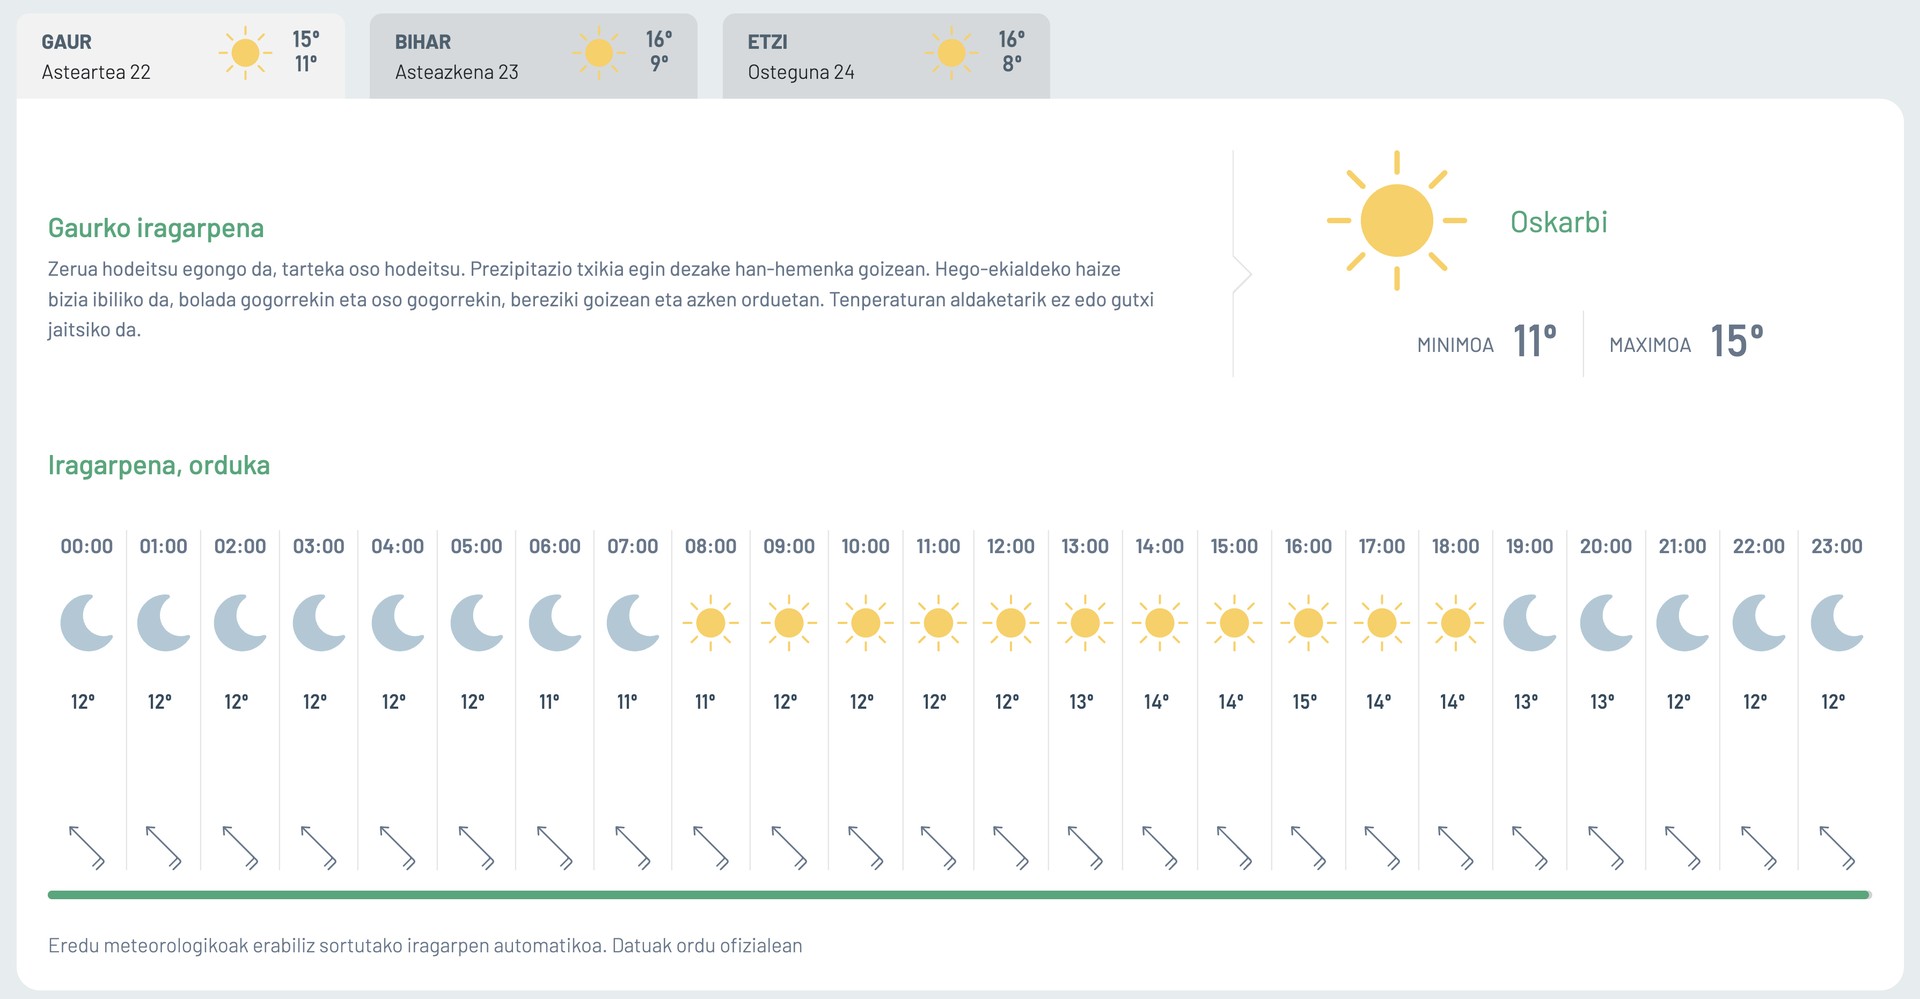Click the 11° temperature at 06:00
The image size is (1920, 999).
[x=549, y=702]
